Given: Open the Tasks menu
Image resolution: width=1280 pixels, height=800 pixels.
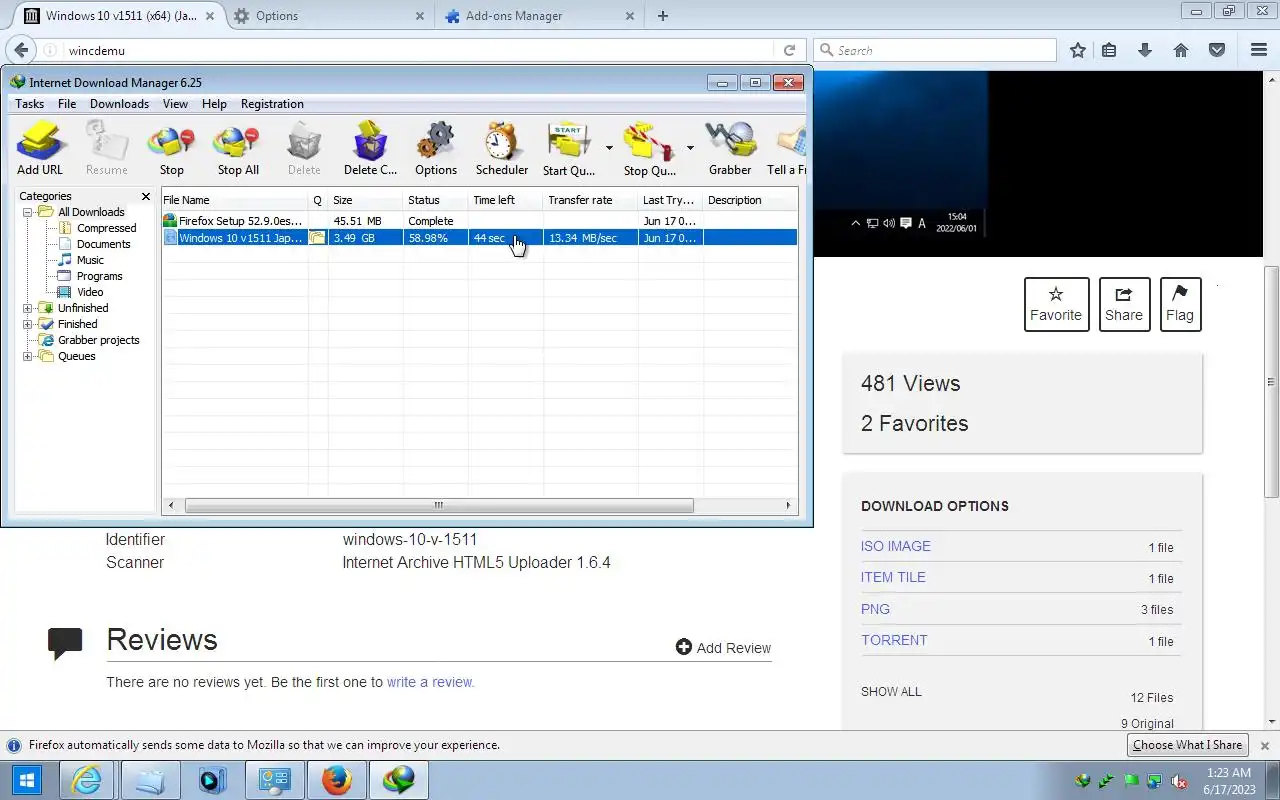Looking at the screenshot, I should (x=29, y=104).
